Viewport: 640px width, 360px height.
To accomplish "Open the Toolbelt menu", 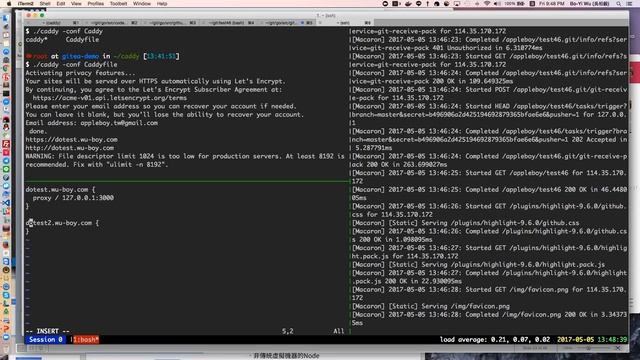I will (x=118, y=4).
